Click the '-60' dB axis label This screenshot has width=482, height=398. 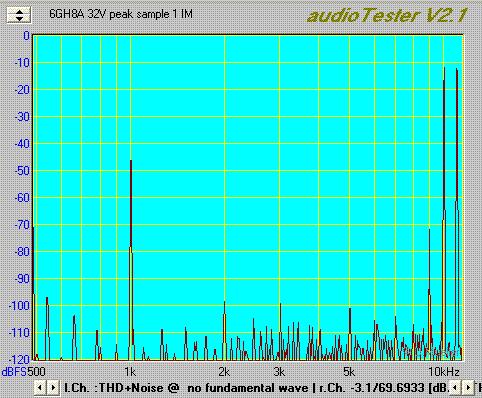(22, 198)
